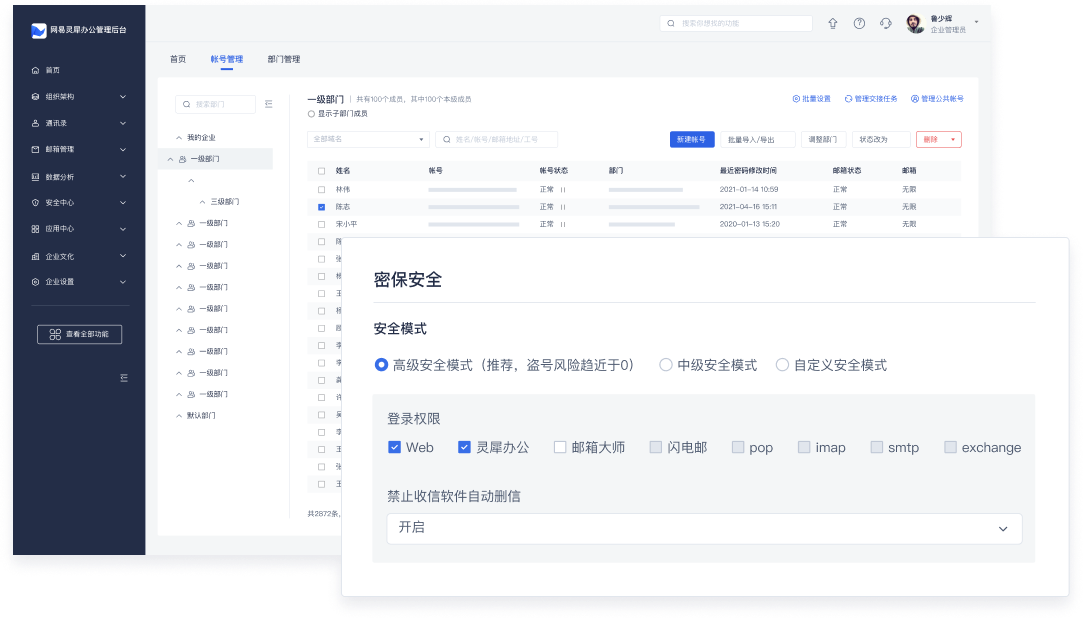Click the collapse icon beside department search box
This screenshot has width=1083, height=618.
[268, 104]
